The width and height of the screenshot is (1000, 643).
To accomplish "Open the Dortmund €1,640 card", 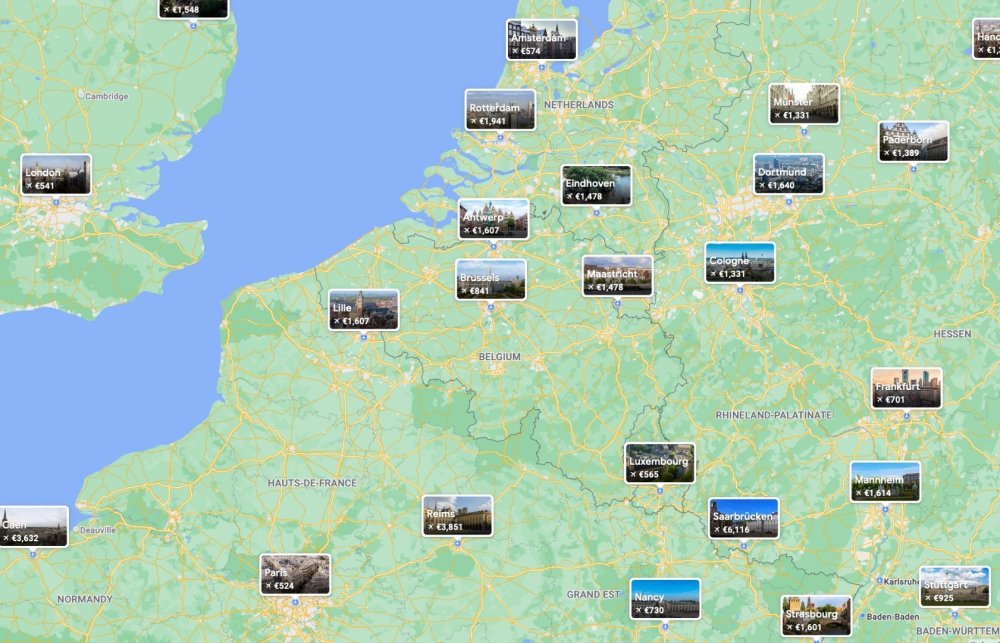I will tap(789, 174).
